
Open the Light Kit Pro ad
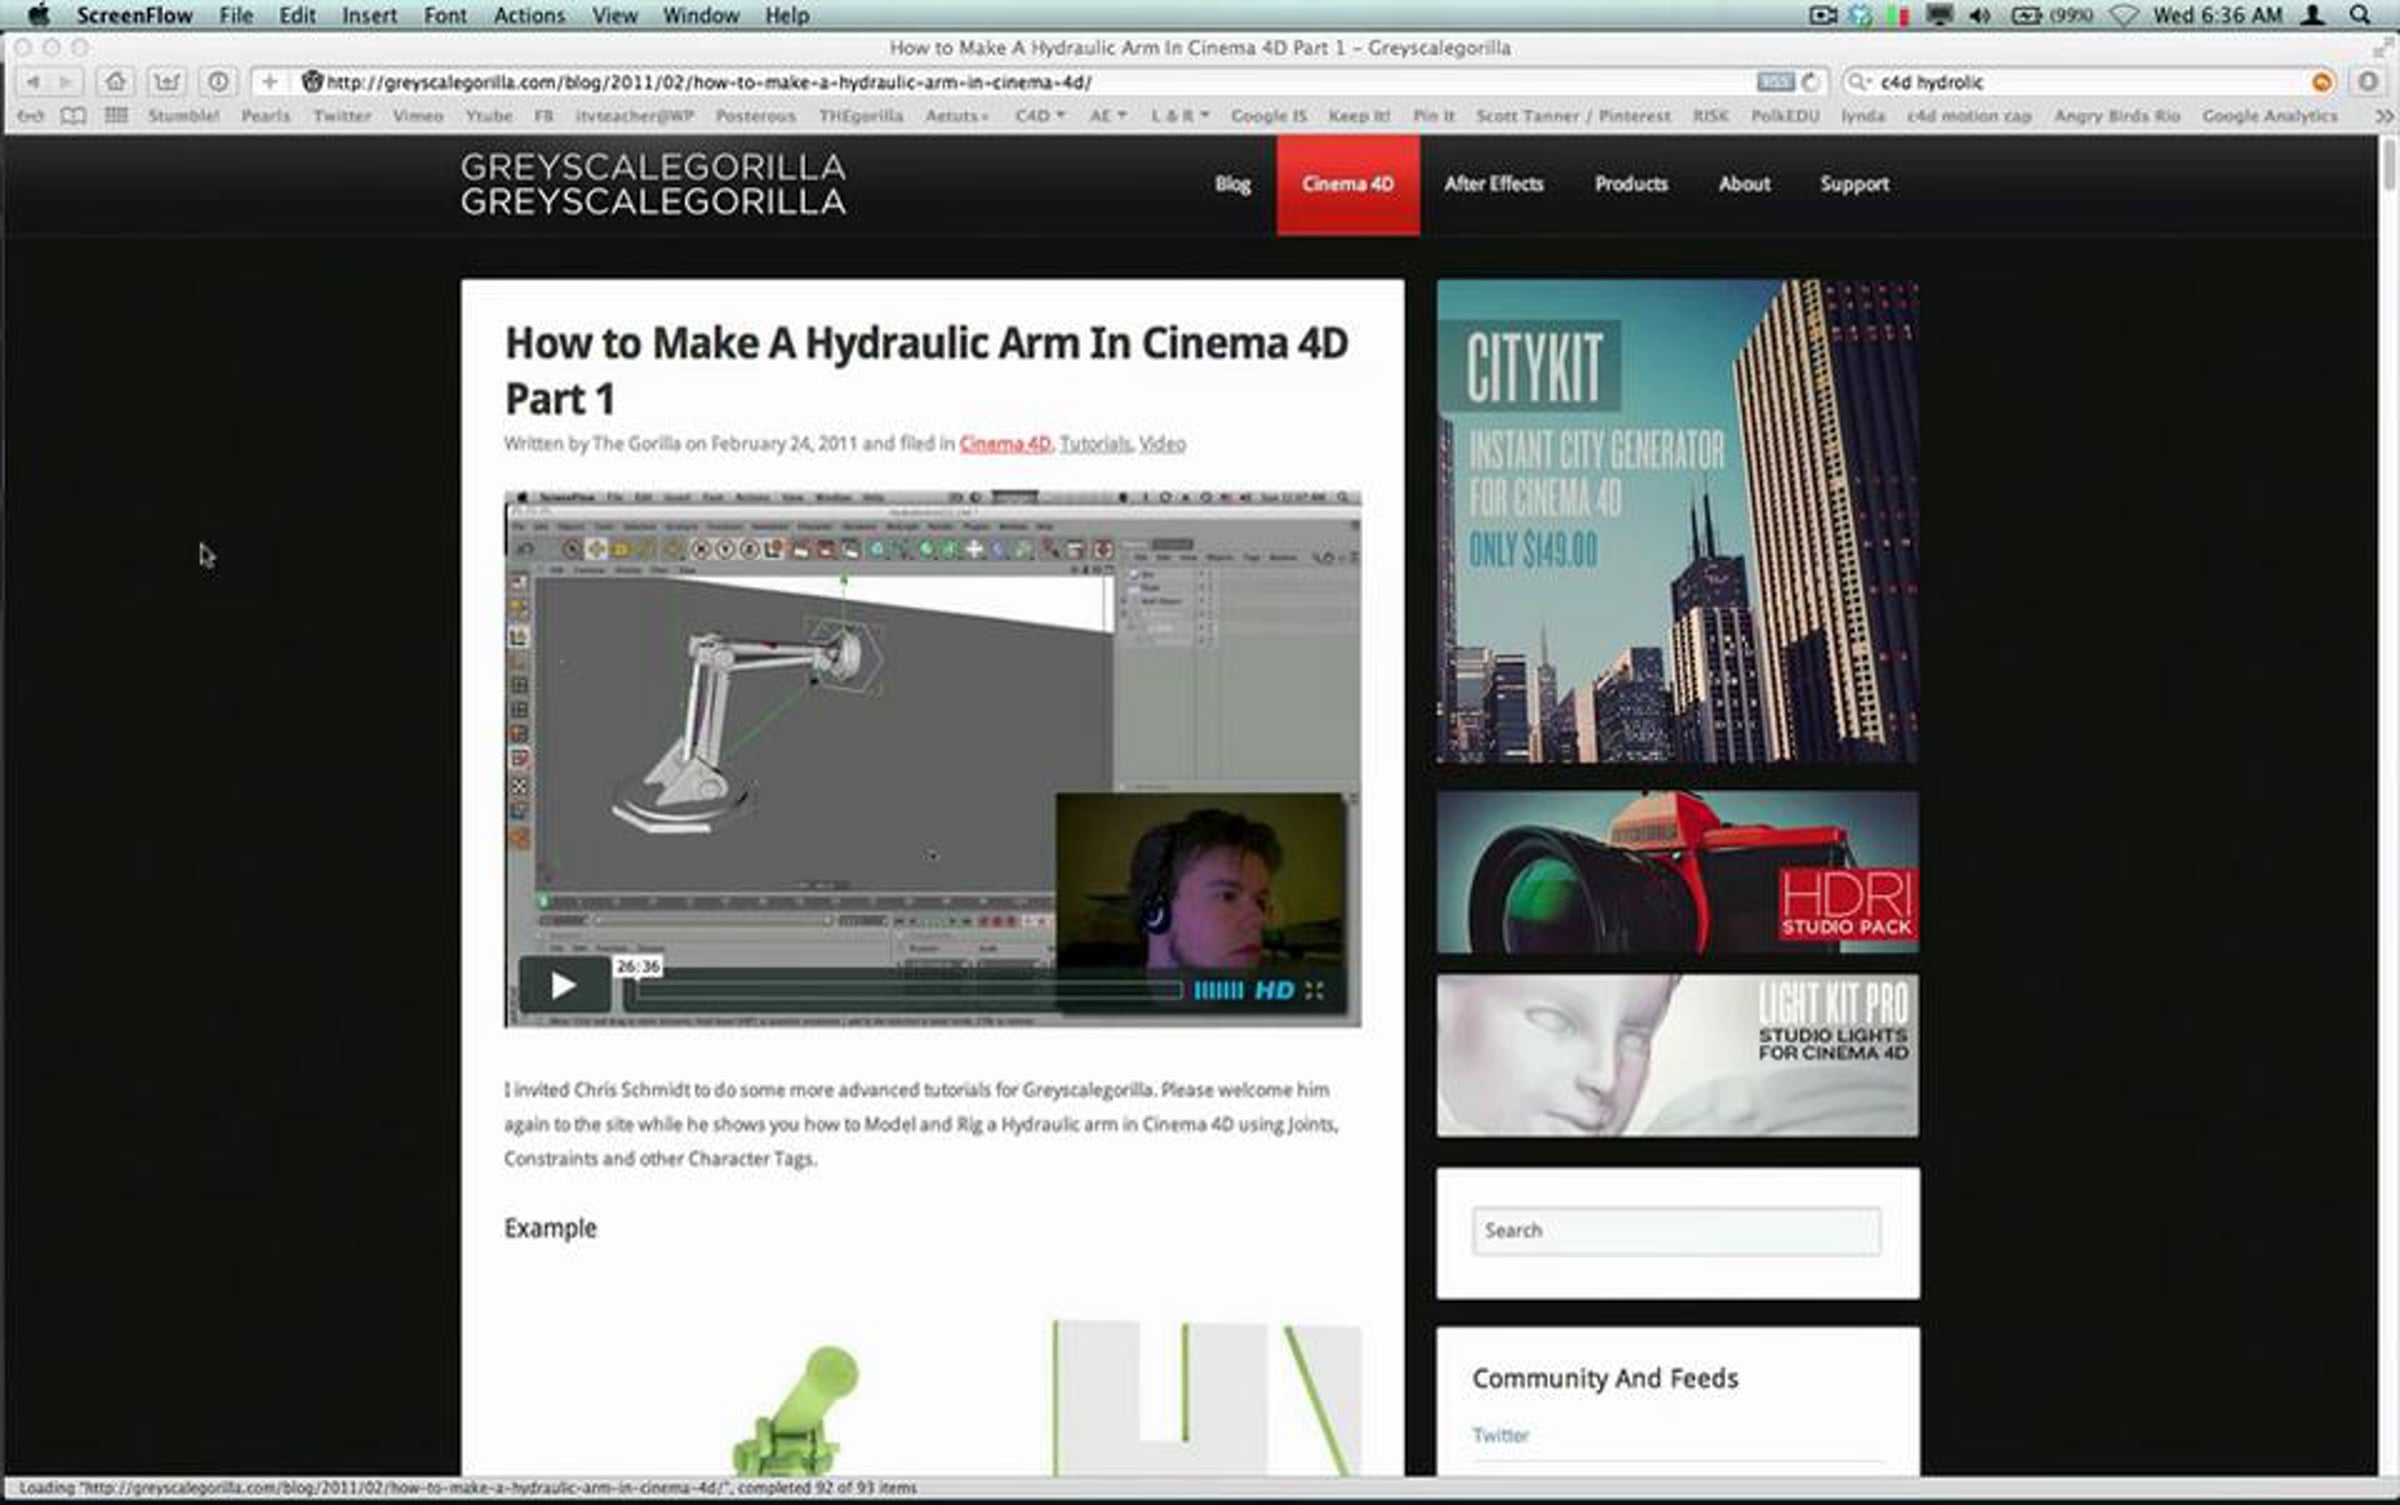pos(1678,1056)
